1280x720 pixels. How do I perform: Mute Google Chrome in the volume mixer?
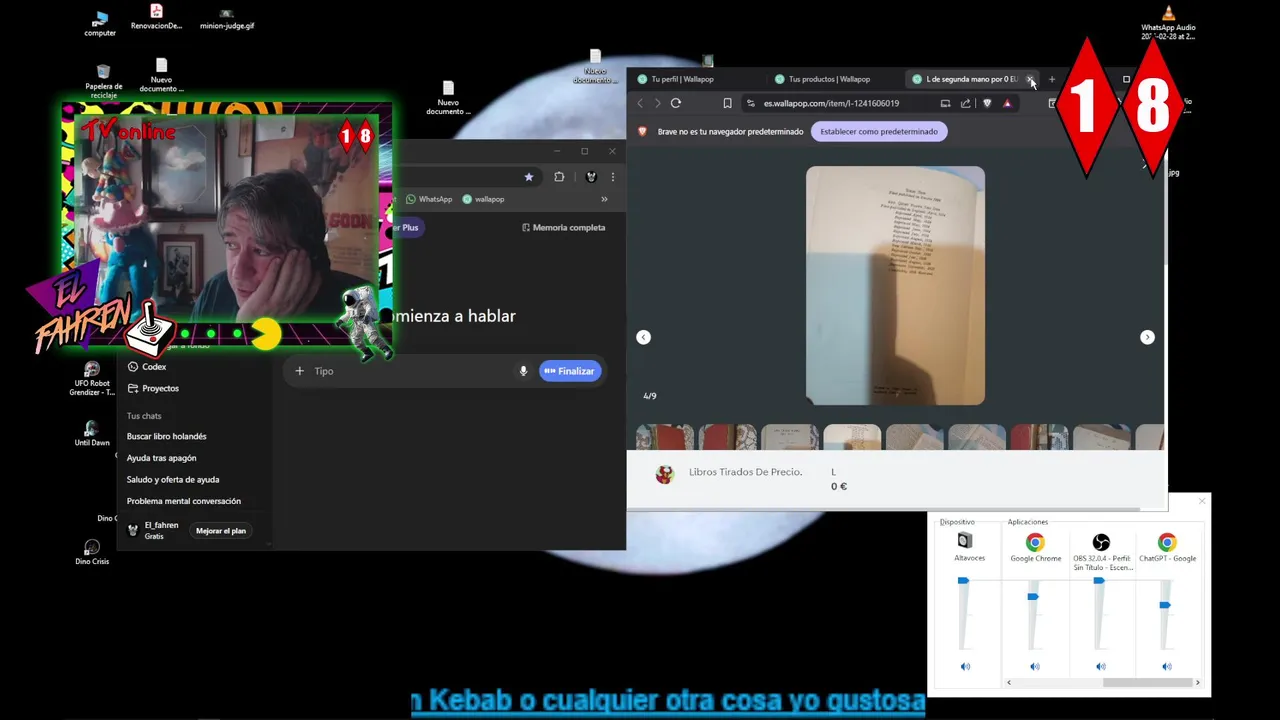click(1035, 667)
